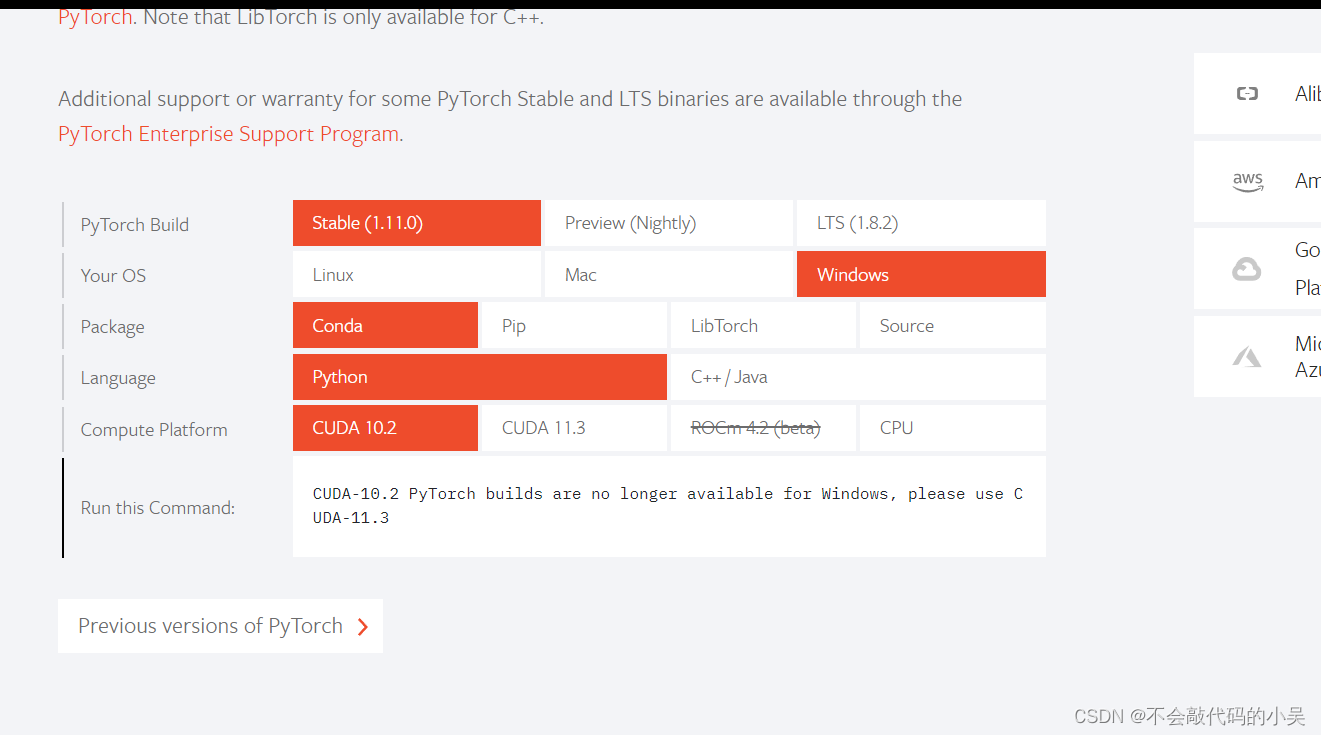The image size is (1321, 735).
Task: Click the Run this Command text box
Action: 669,506
